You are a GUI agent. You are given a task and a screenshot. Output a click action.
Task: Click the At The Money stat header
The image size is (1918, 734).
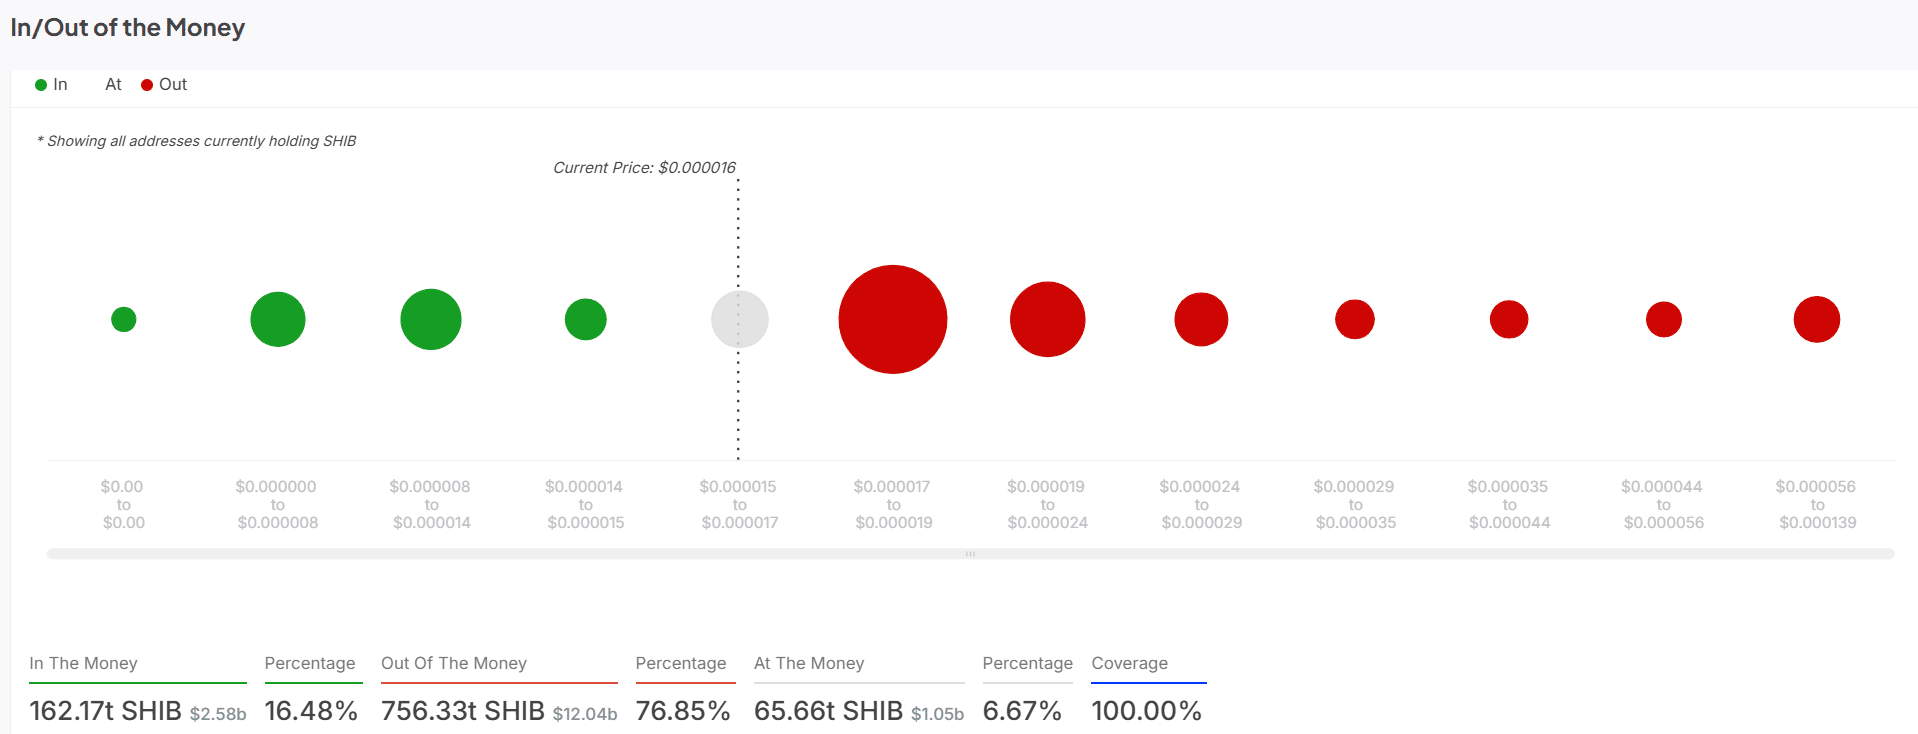809,663
